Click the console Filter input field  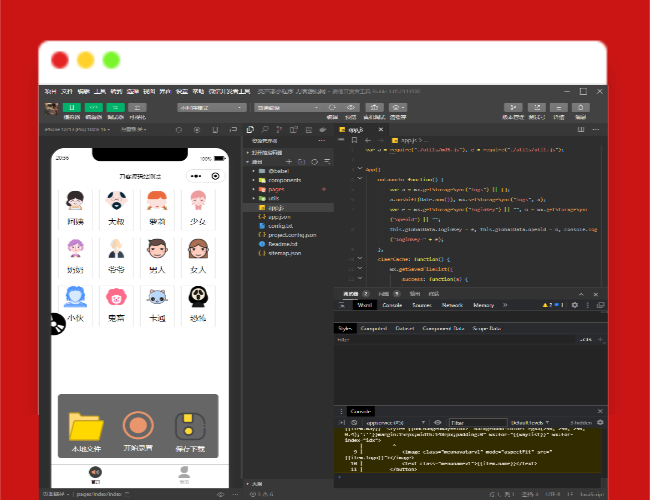(x=475, y=423)
